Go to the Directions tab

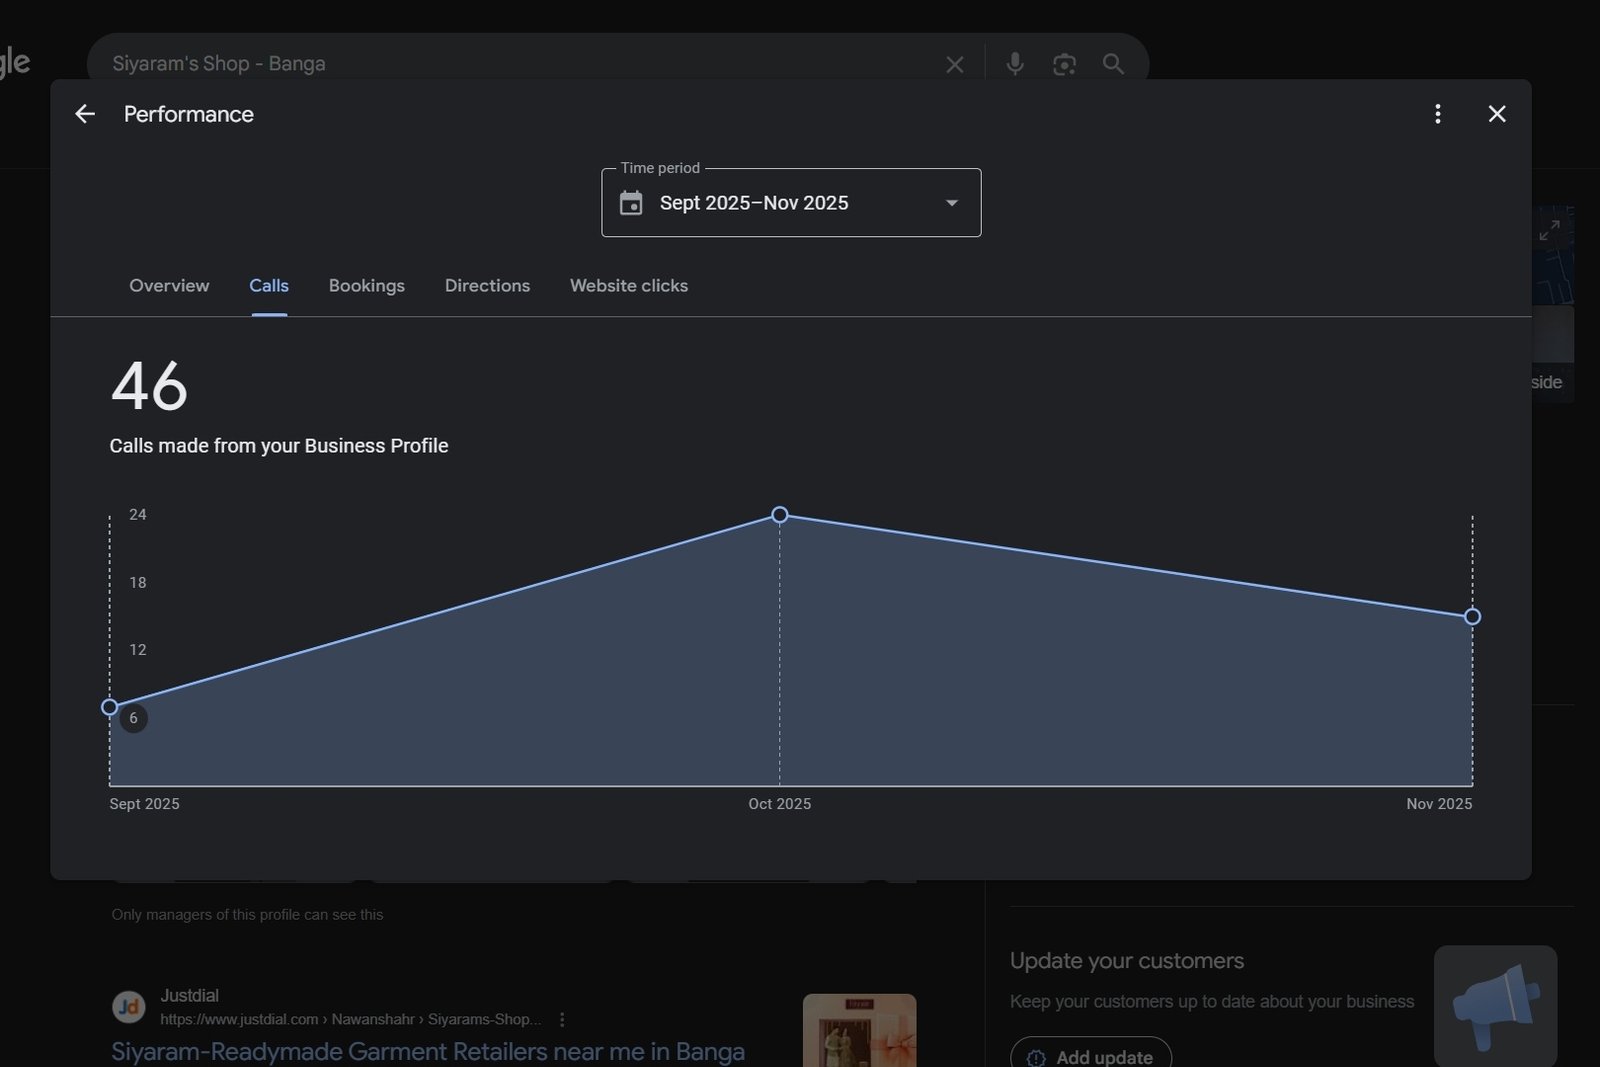[487, 286]
